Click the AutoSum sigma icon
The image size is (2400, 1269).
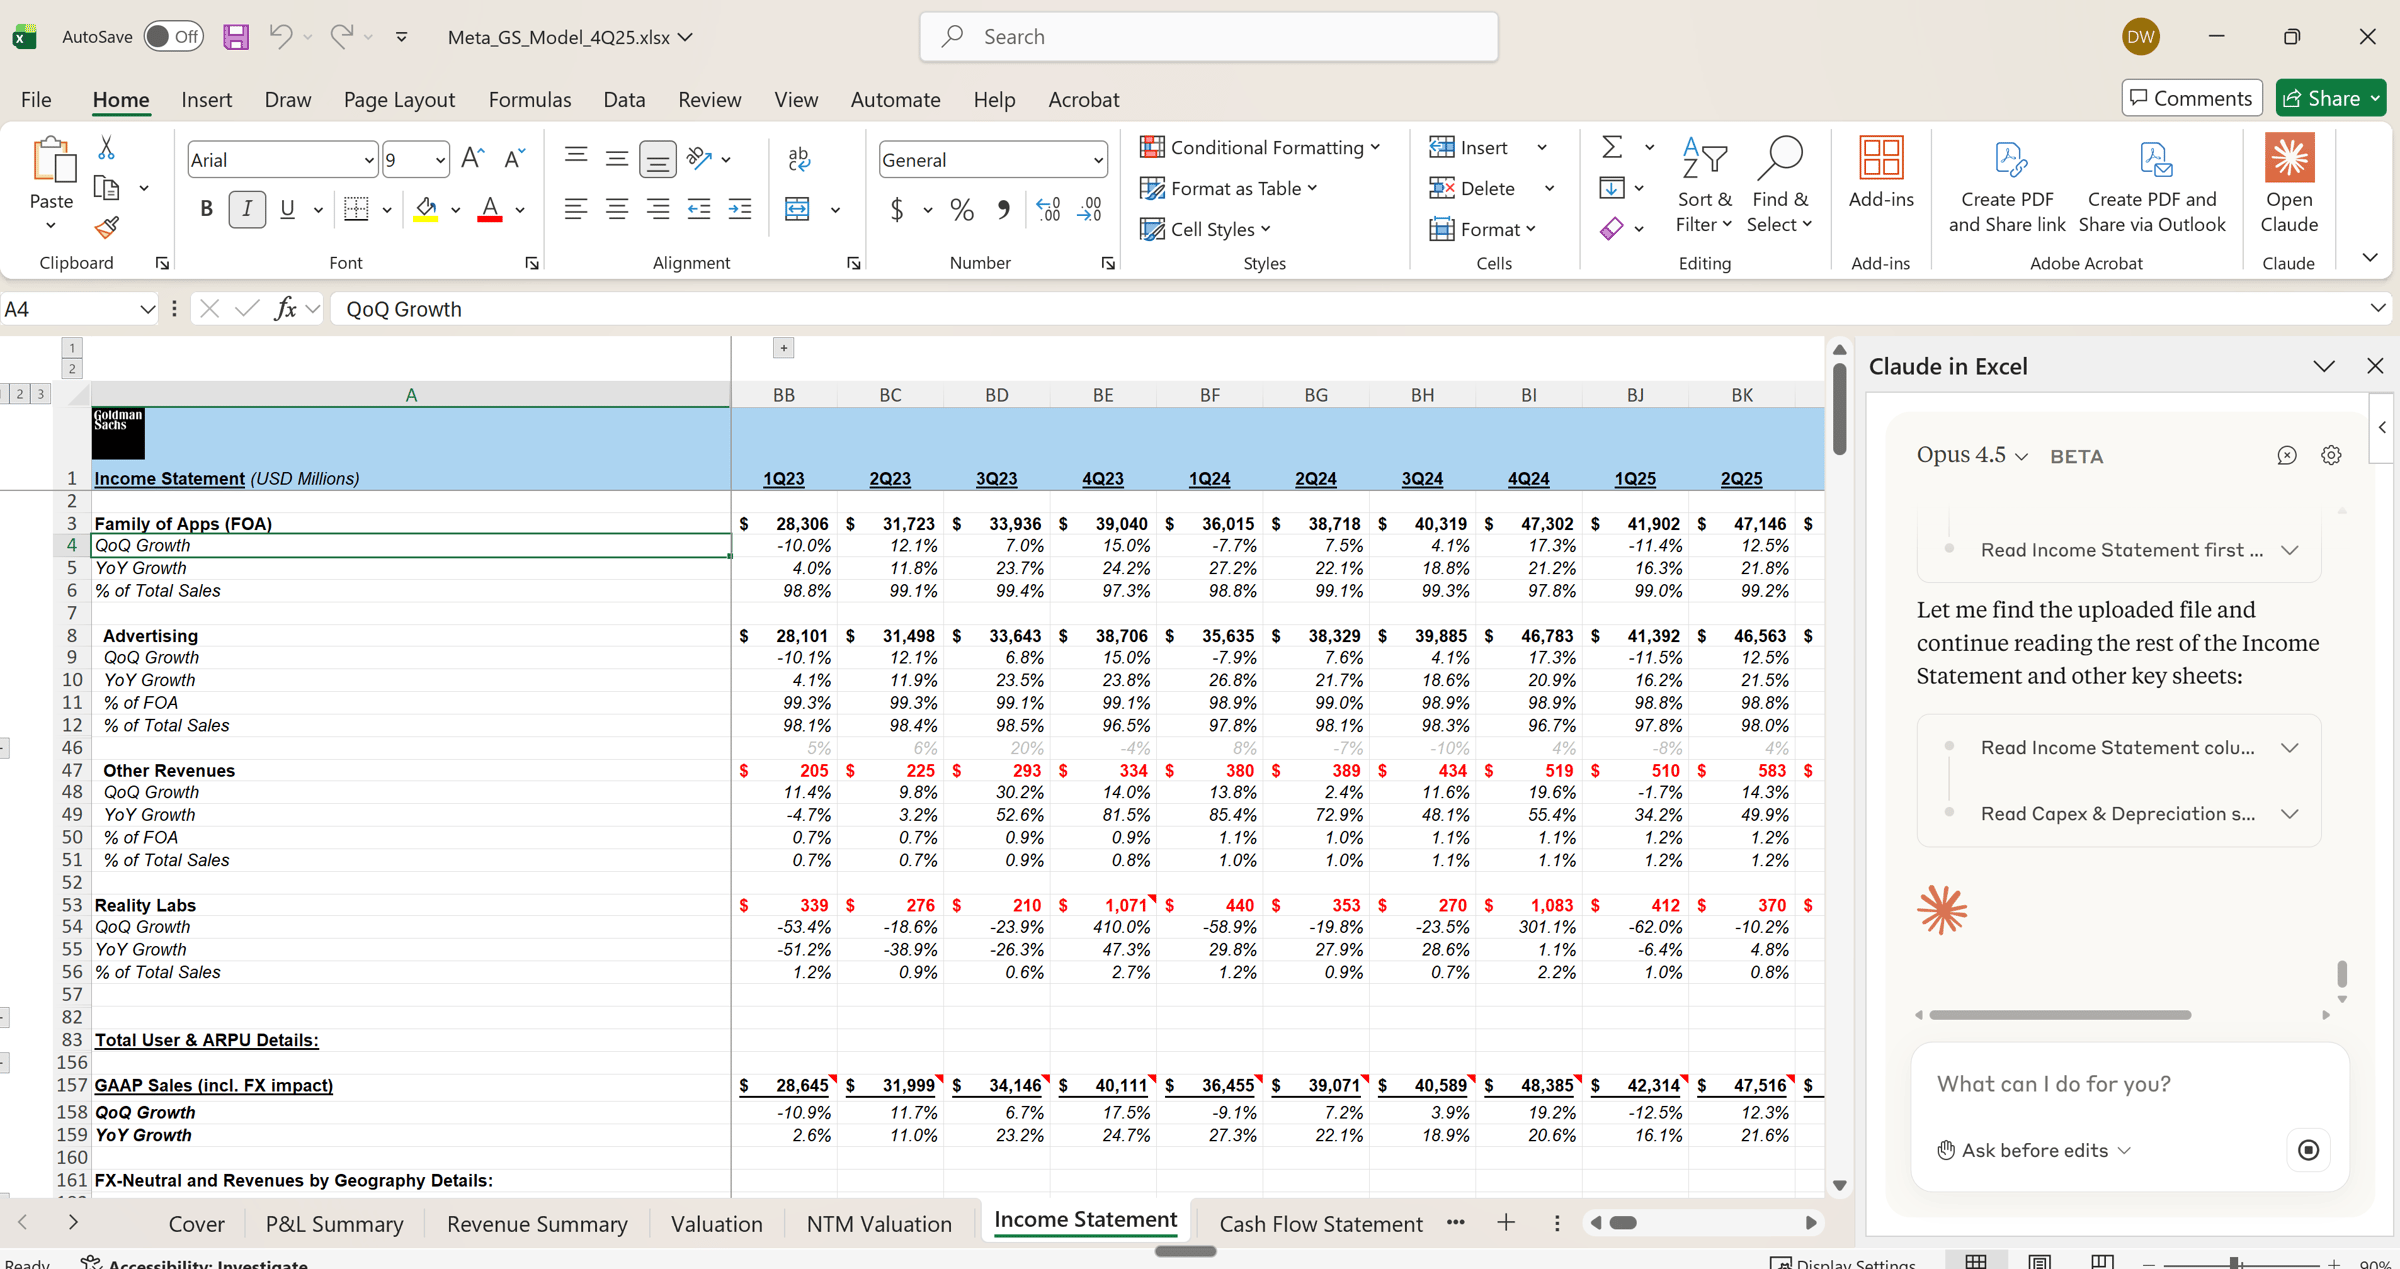tap(1612, 147)
